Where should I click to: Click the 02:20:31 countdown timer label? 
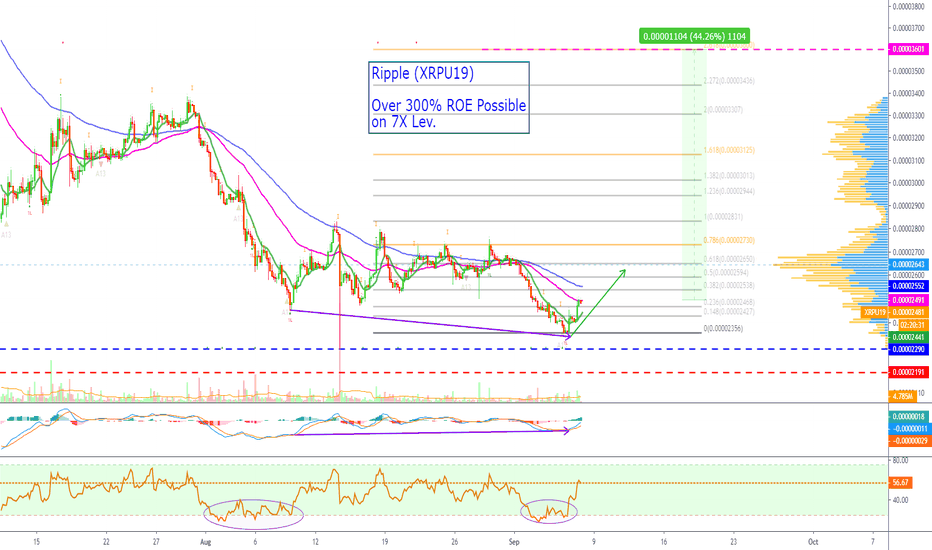(912, 325)
